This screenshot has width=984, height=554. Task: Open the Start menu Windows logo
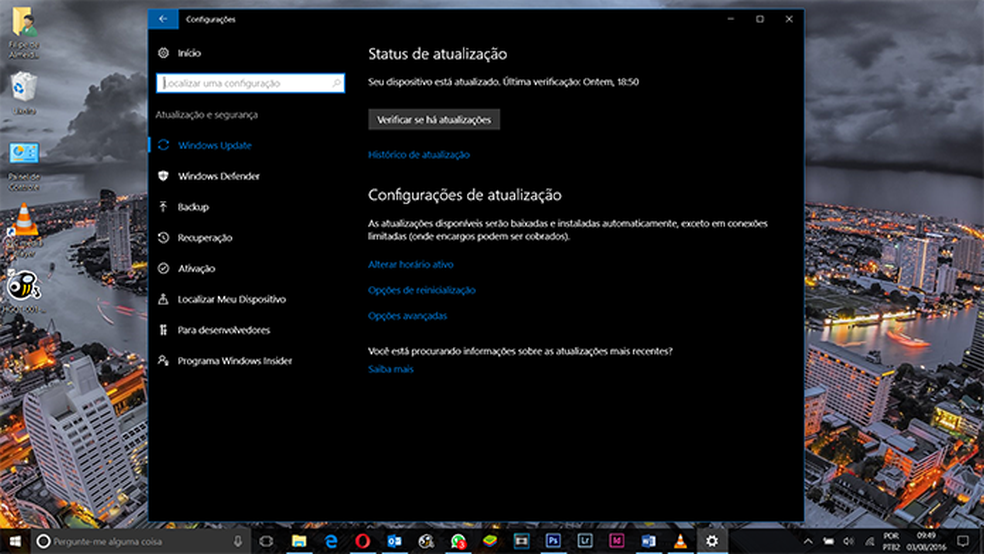point(15,541)
